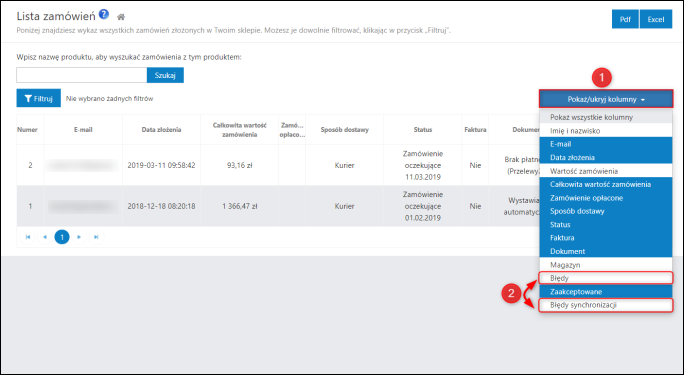Sort by Status table column header

pos(423,130)
